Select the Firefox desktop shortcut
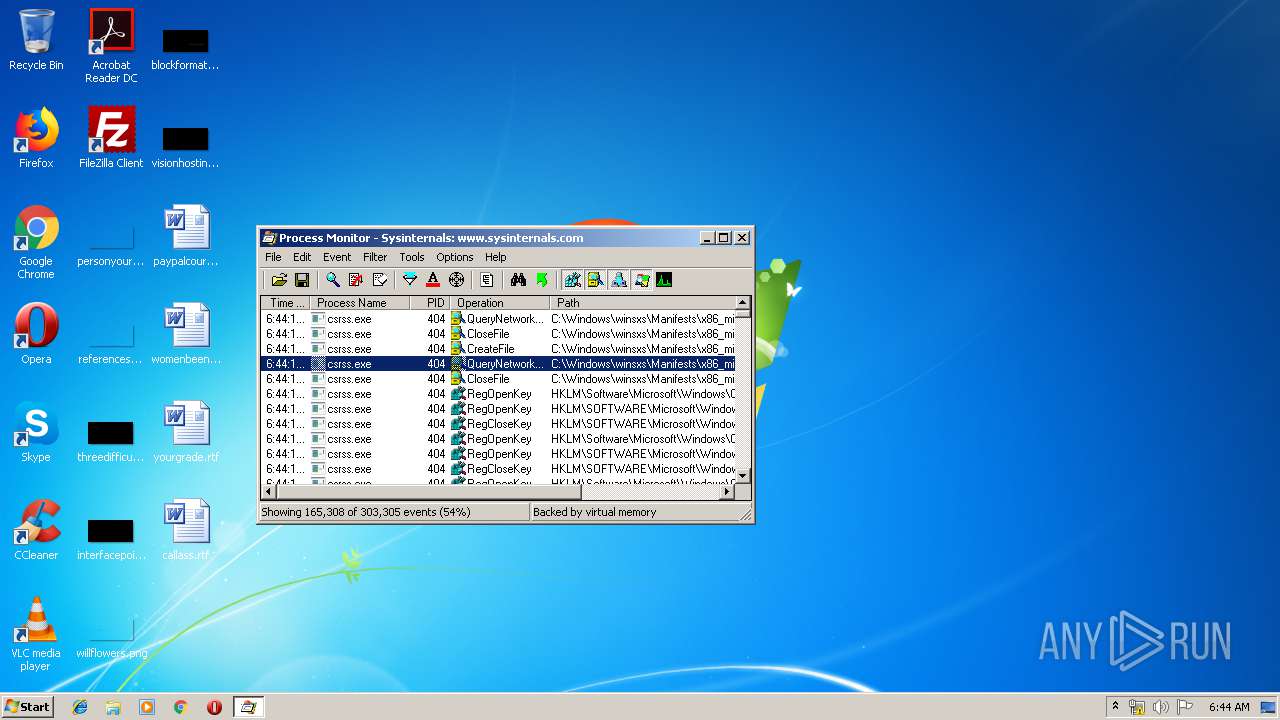 [36, 138]
